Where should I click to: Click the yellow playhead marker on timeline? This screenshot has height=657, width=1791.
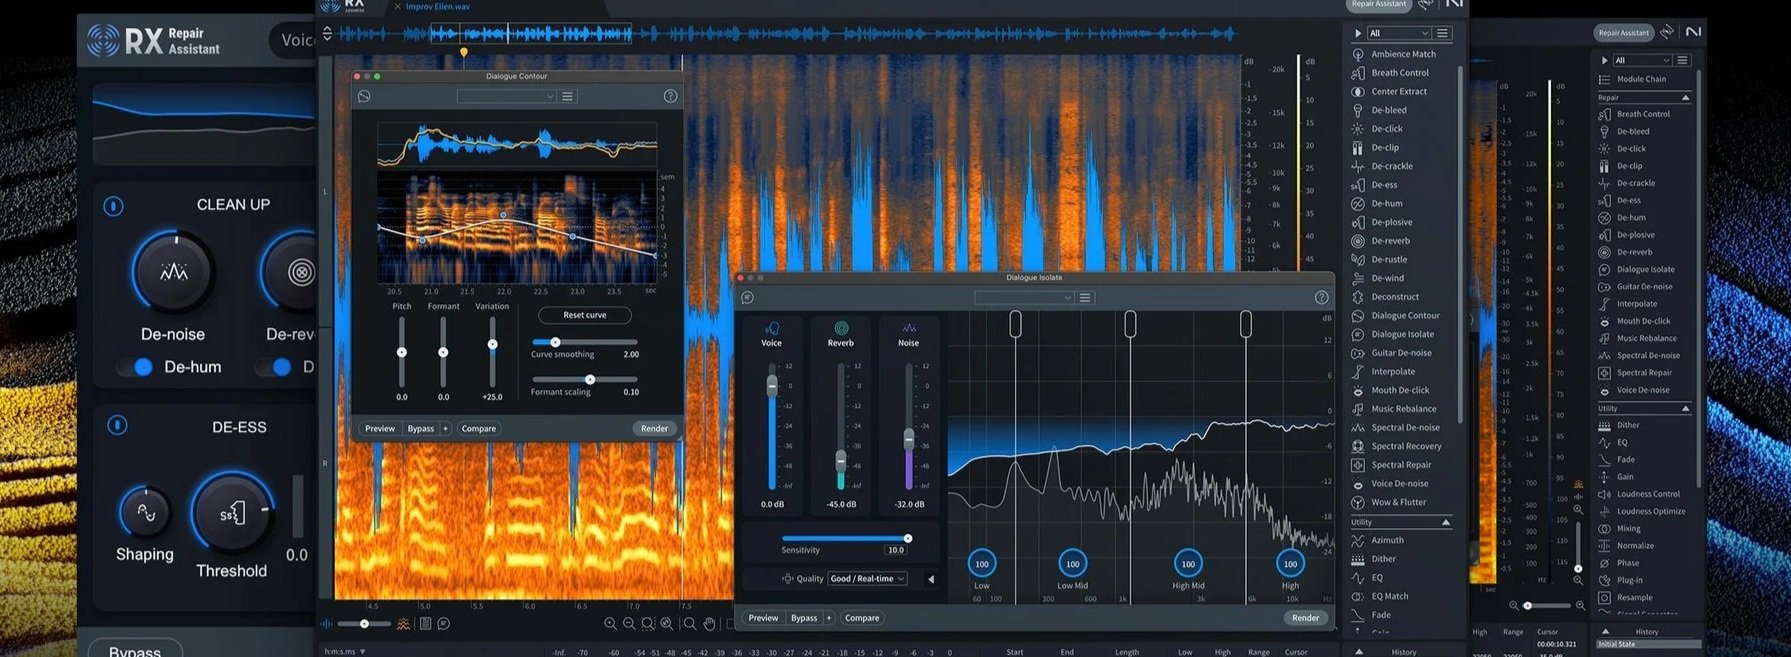[x=463, y=51]
